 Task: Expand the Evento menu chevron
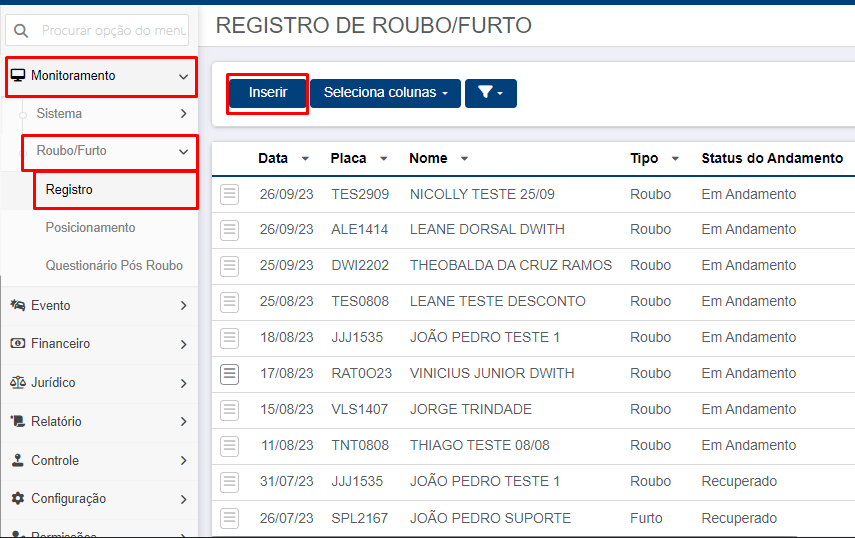pyautogui.click(x=184, y=306)
